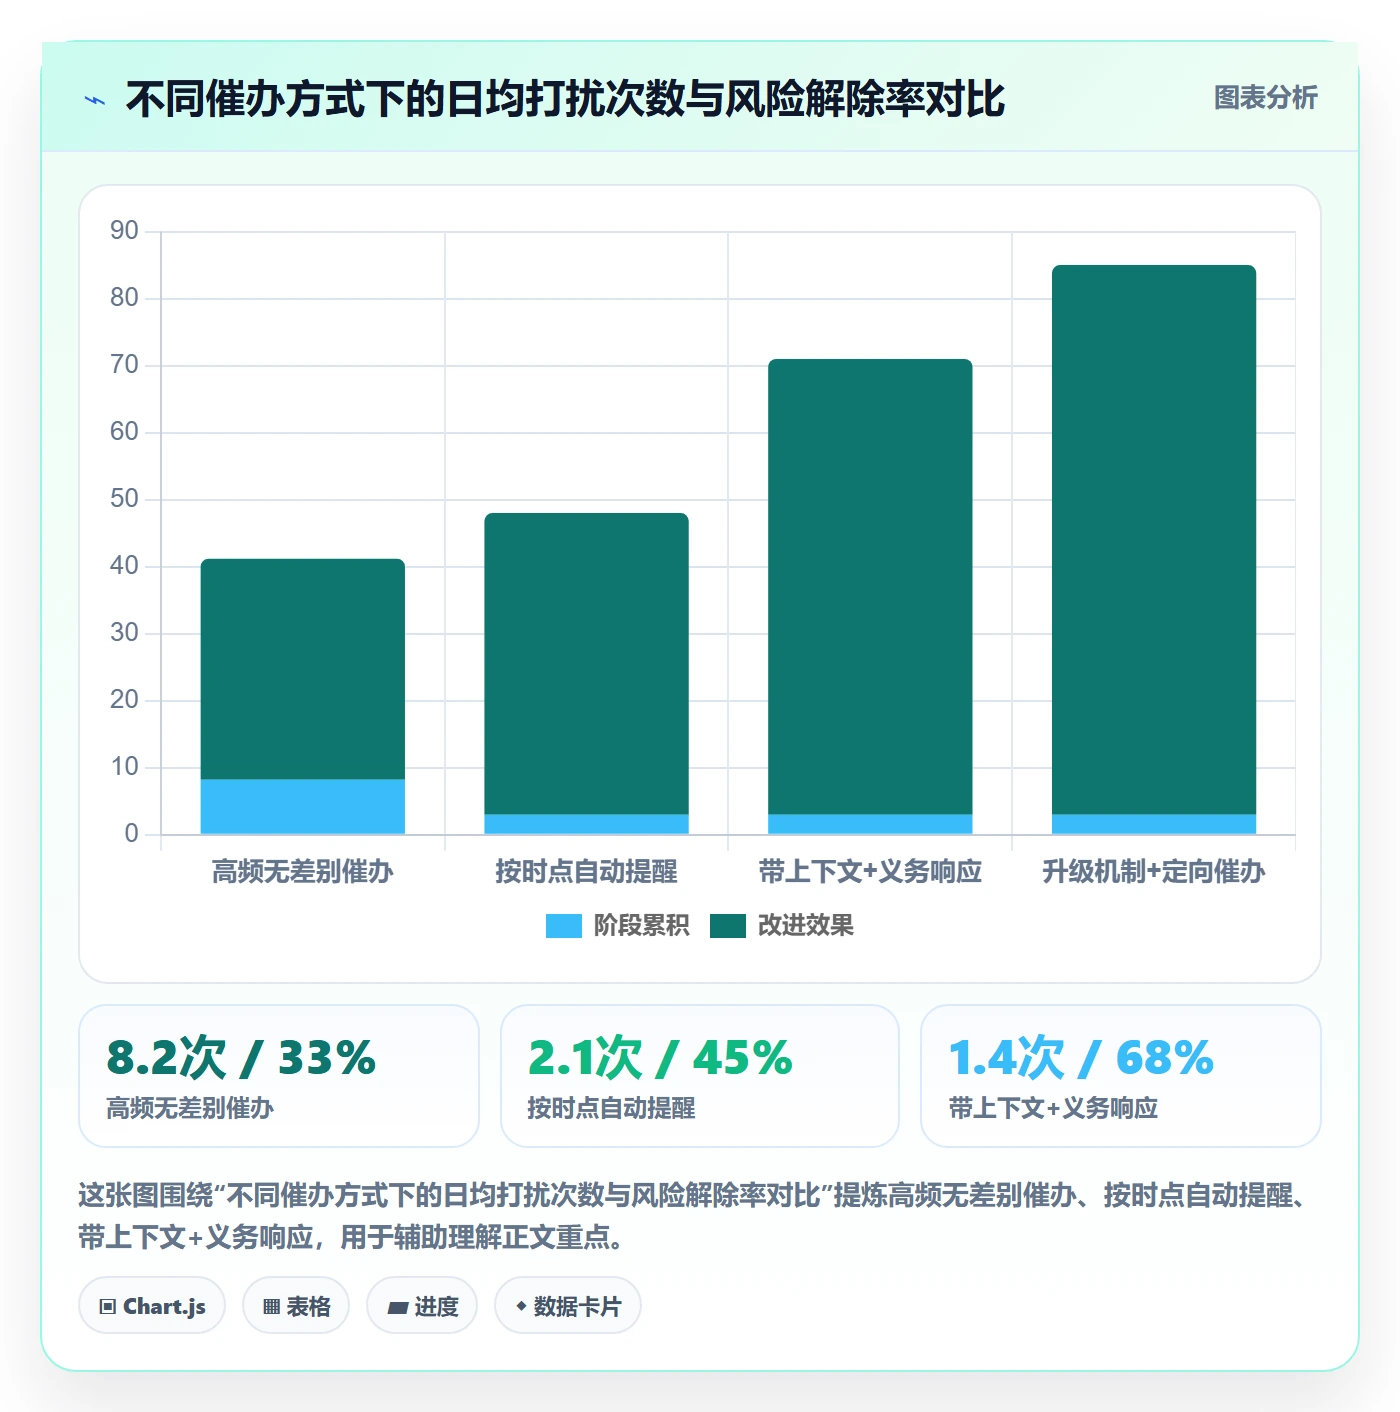Select the green bar for 按时点自动提醒
Viewport: 1400px width, 1412px height.
(x=587, y=664)
